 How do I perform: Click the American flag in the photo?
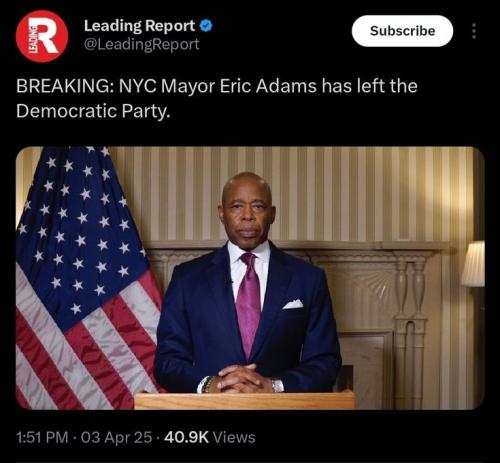[x=87, y=278]
